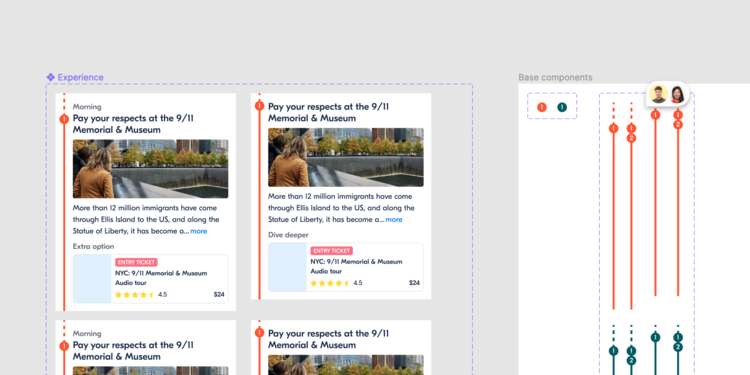The width and height of the screenshot is (750, 375).
Task: Select teal "1" badge directly above short-dotted teal "2"
Action: point(678,337)
